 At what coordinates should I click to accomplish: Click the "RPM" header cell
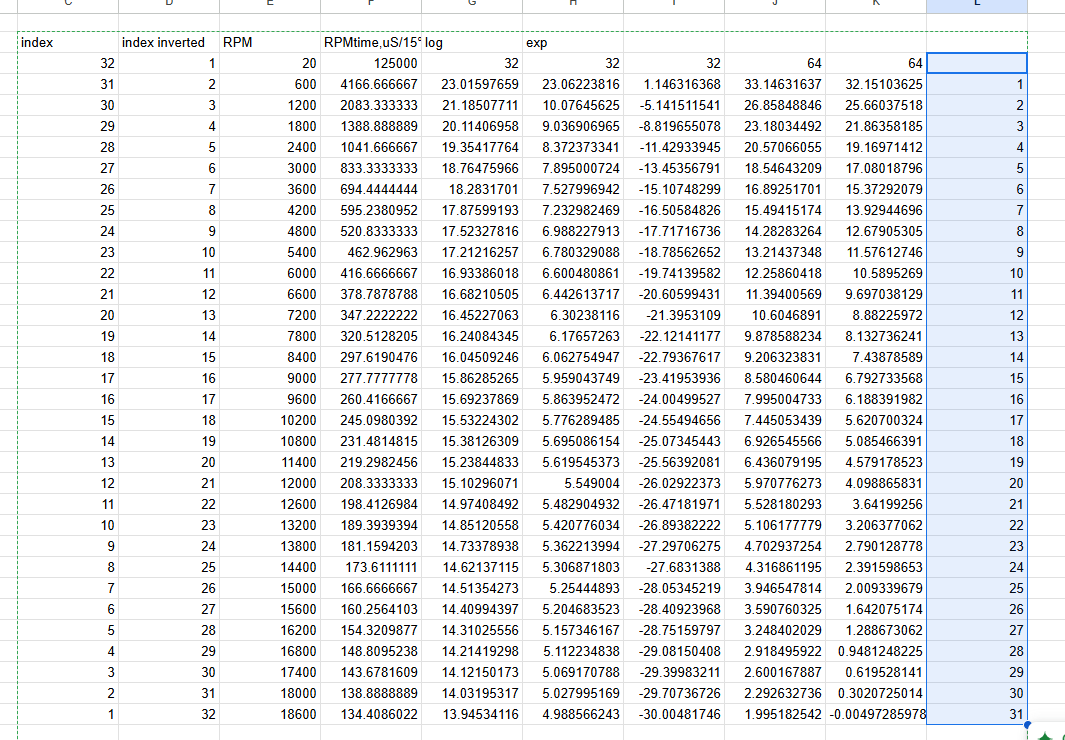click(x=270, y=42)
